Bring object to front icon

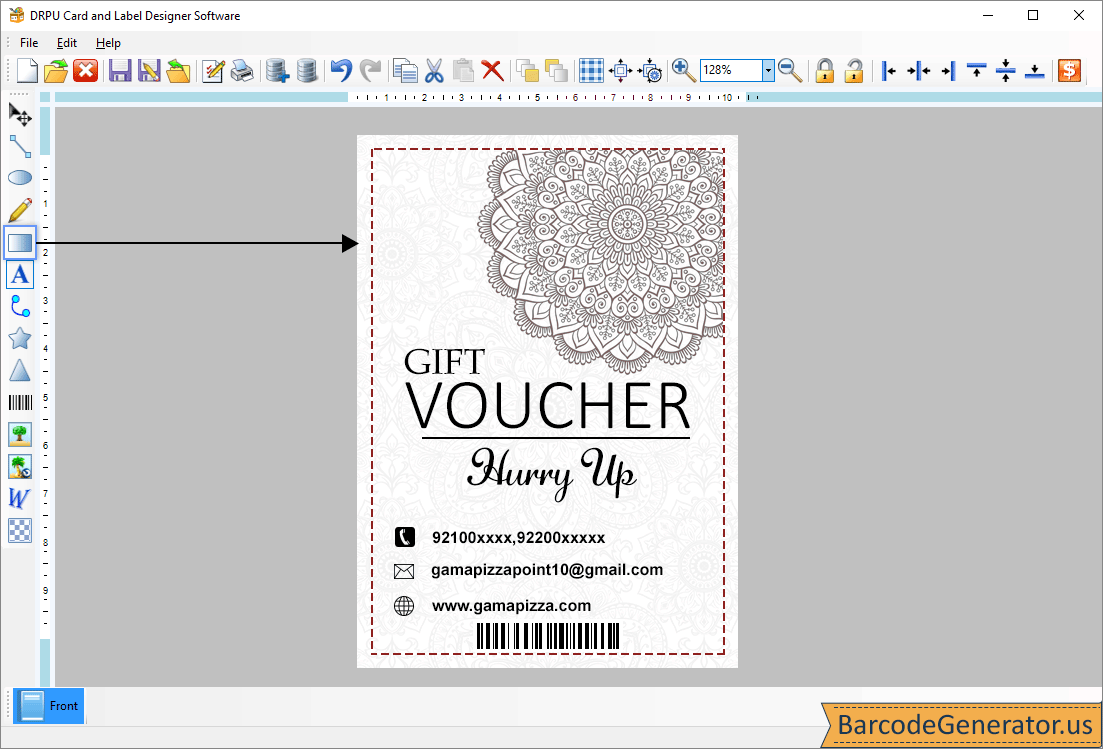tap(527, 70)
